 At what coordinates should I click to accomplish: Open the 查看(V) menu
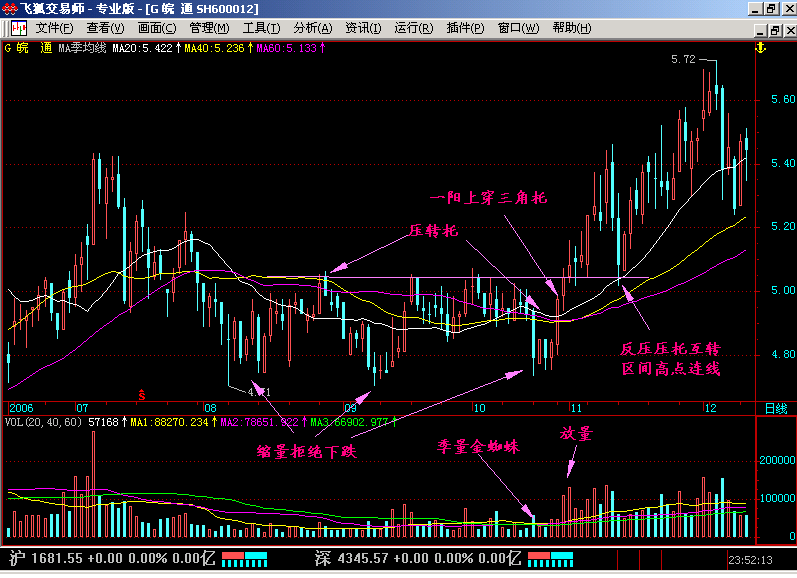coord(106,28)
